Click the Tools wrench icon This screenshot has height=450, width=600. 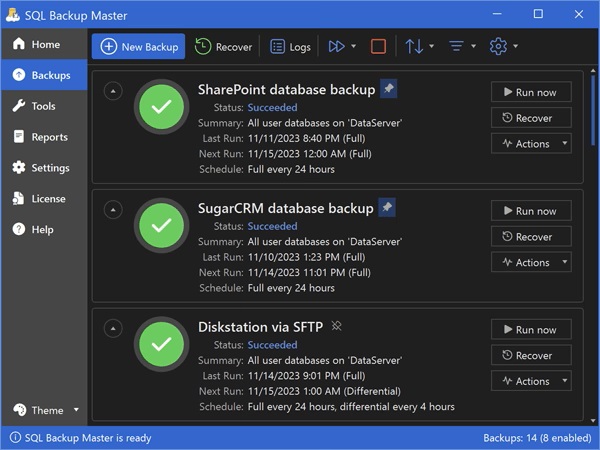19,106
